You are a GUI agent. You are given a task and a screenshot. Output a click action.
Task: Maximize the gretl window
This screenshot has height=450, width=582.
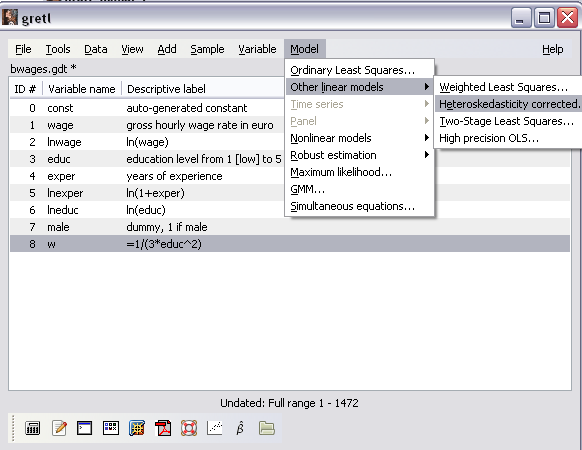pyautogui.click(x=544, y=17)
